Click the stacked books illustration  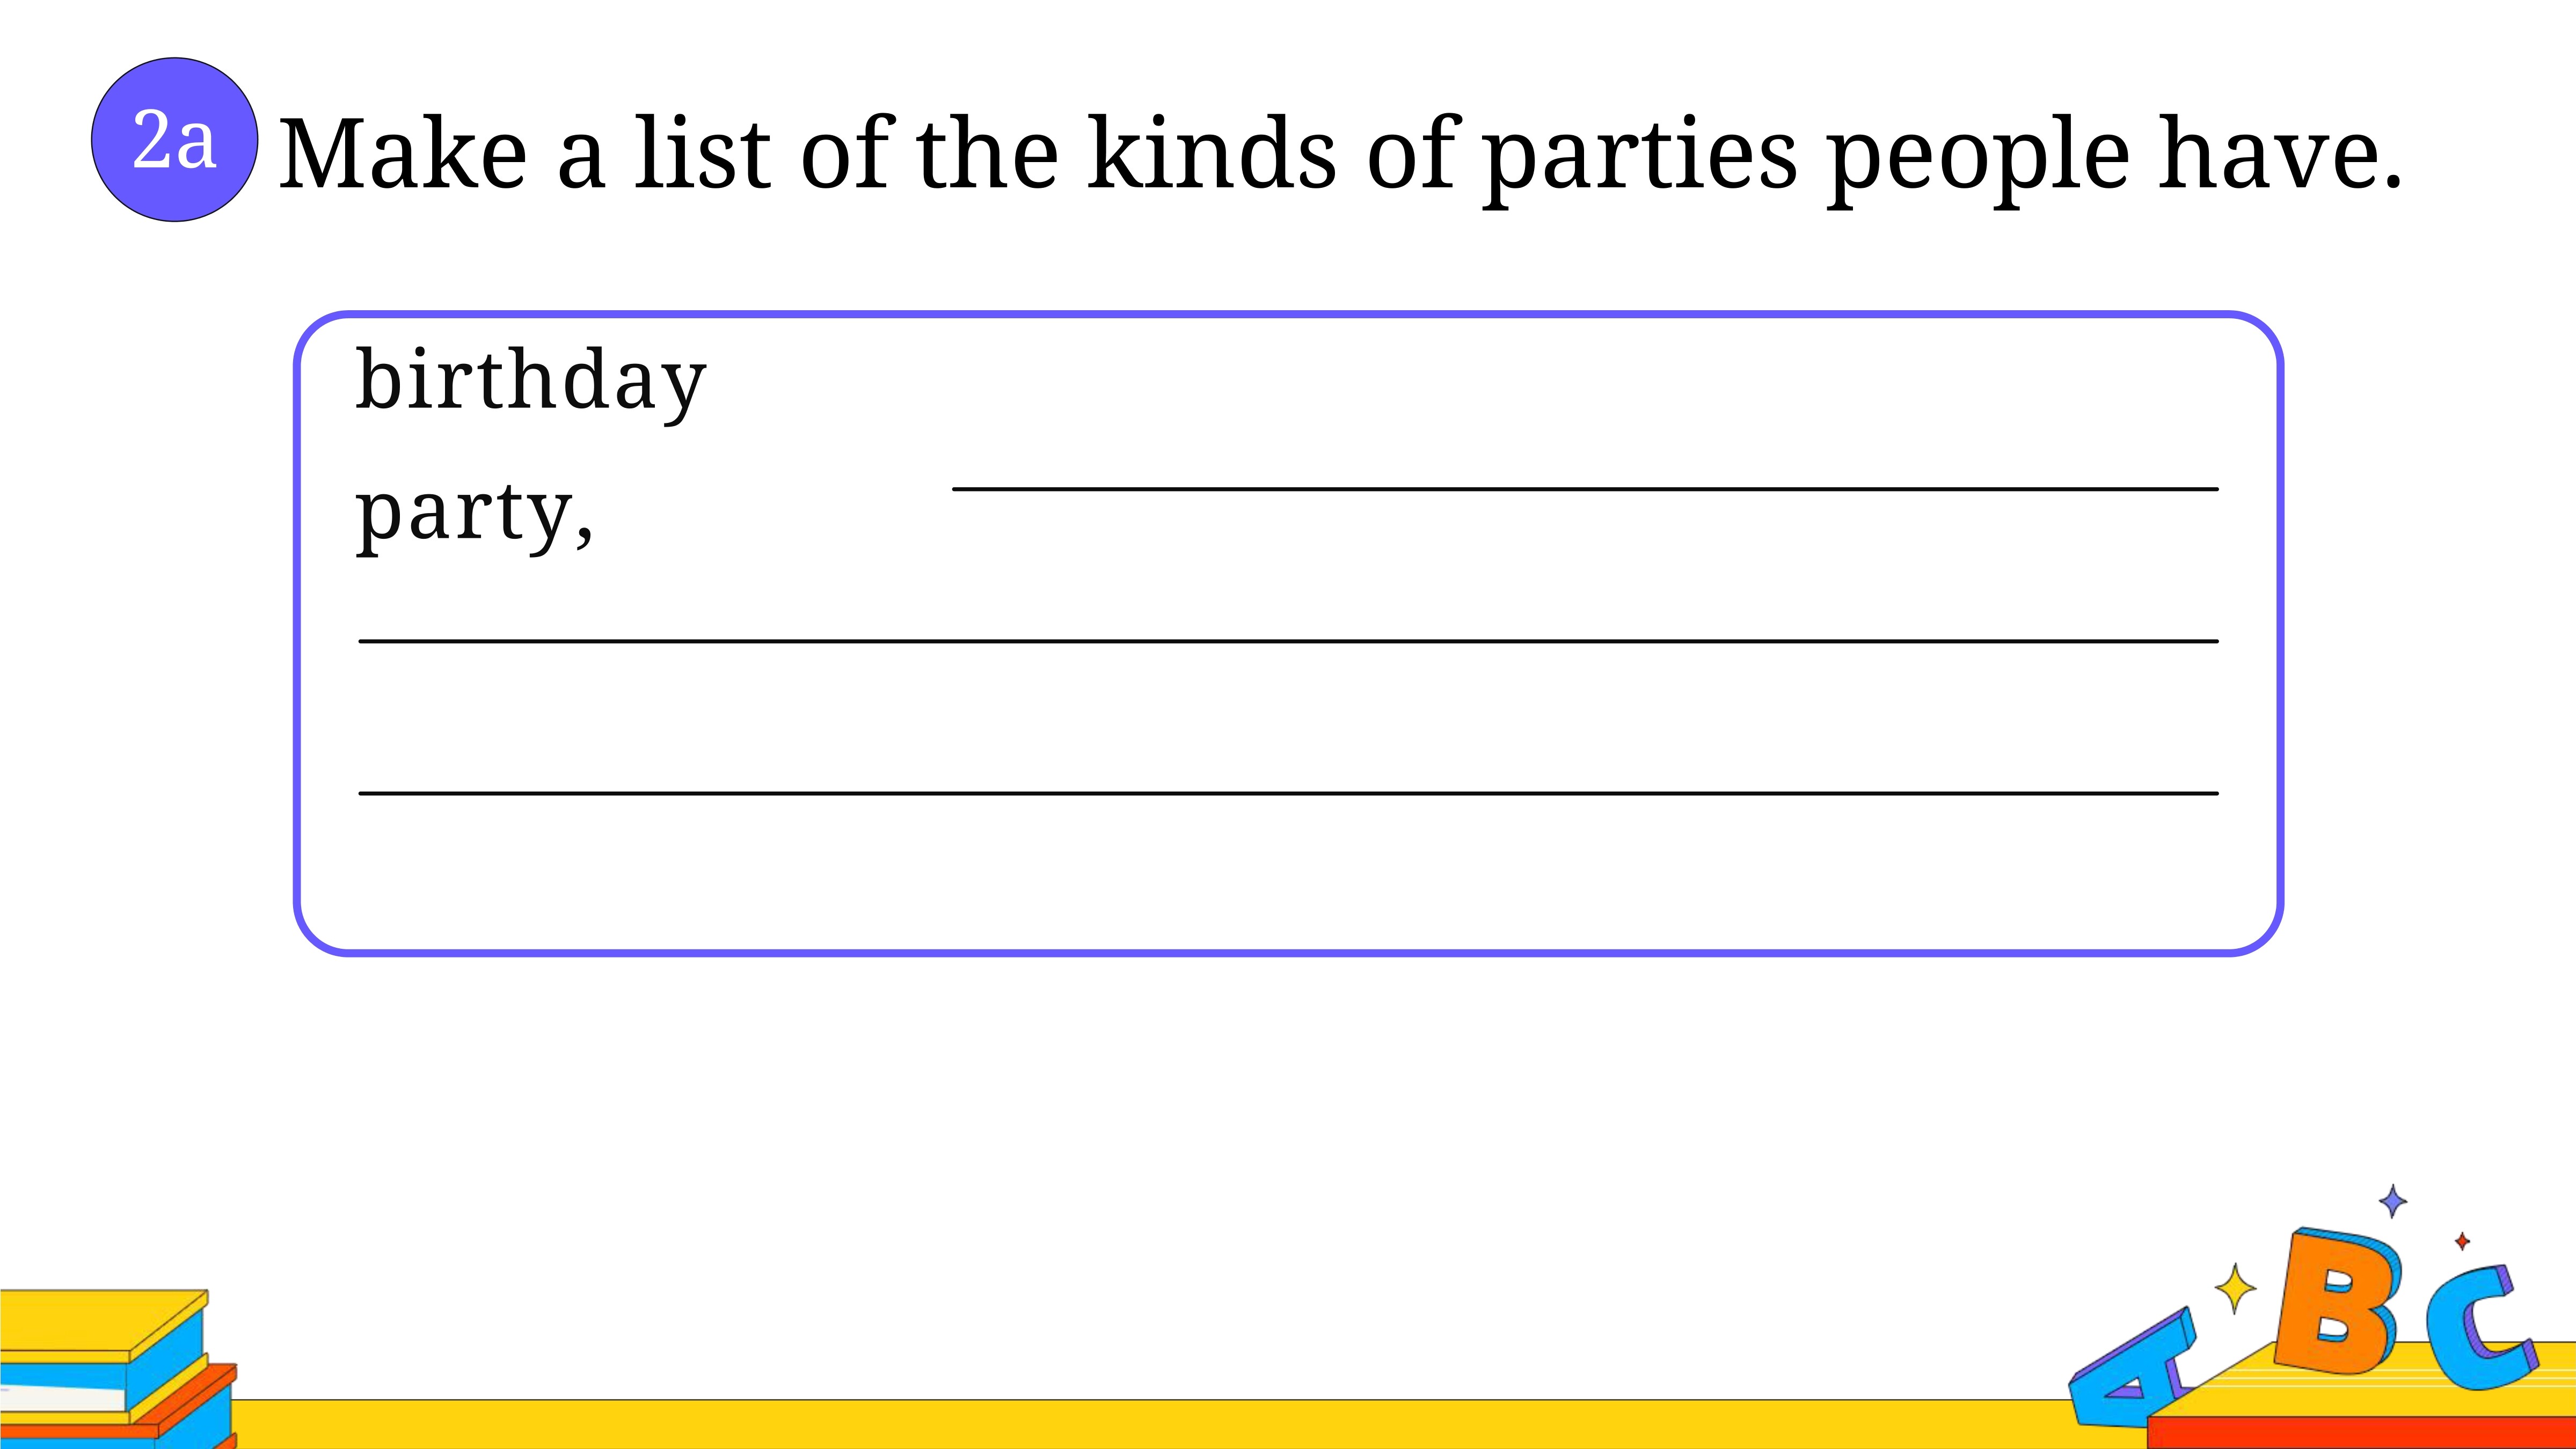tap(117, 1368)
